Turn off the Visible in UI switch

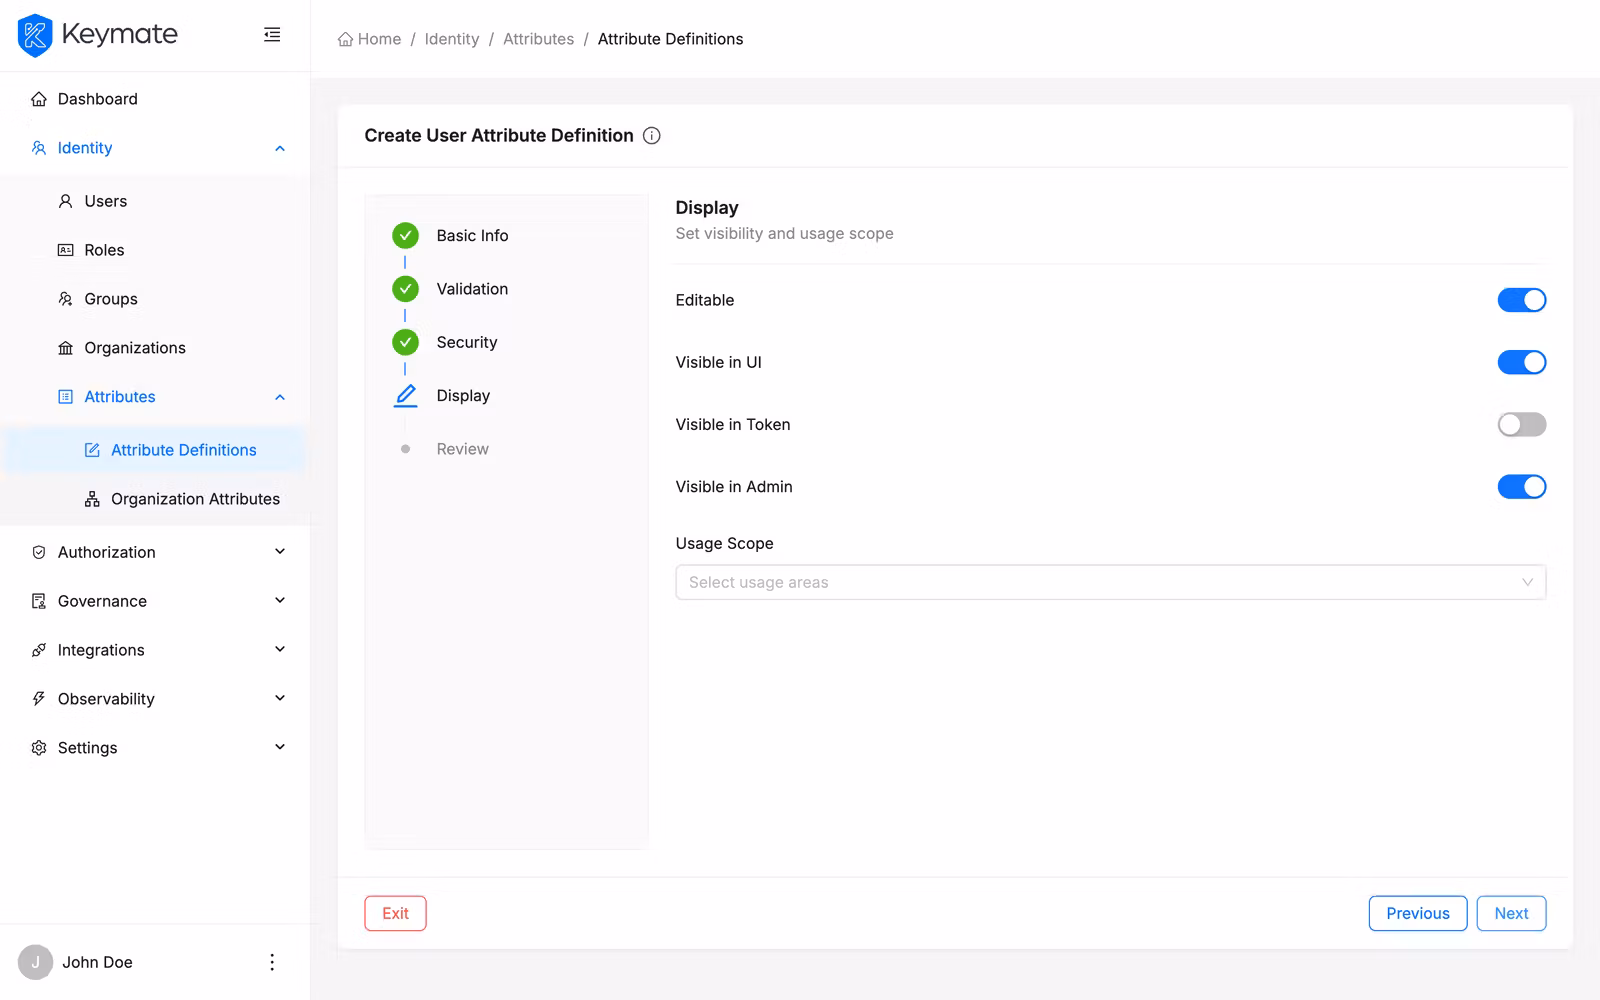click(x=1521, y=362)
